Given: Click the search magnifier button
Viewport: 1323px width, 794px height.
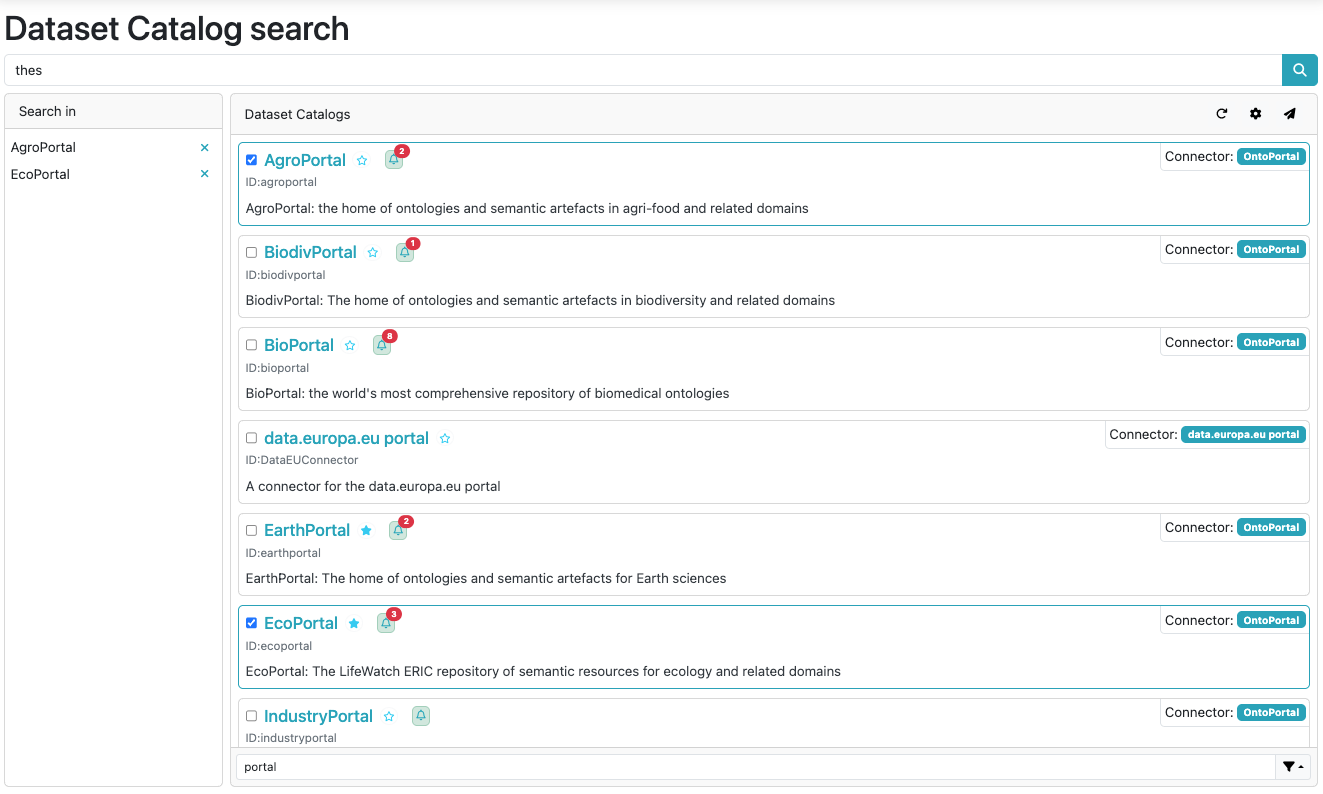Looking at the screenshot, I should [1299, 70].
